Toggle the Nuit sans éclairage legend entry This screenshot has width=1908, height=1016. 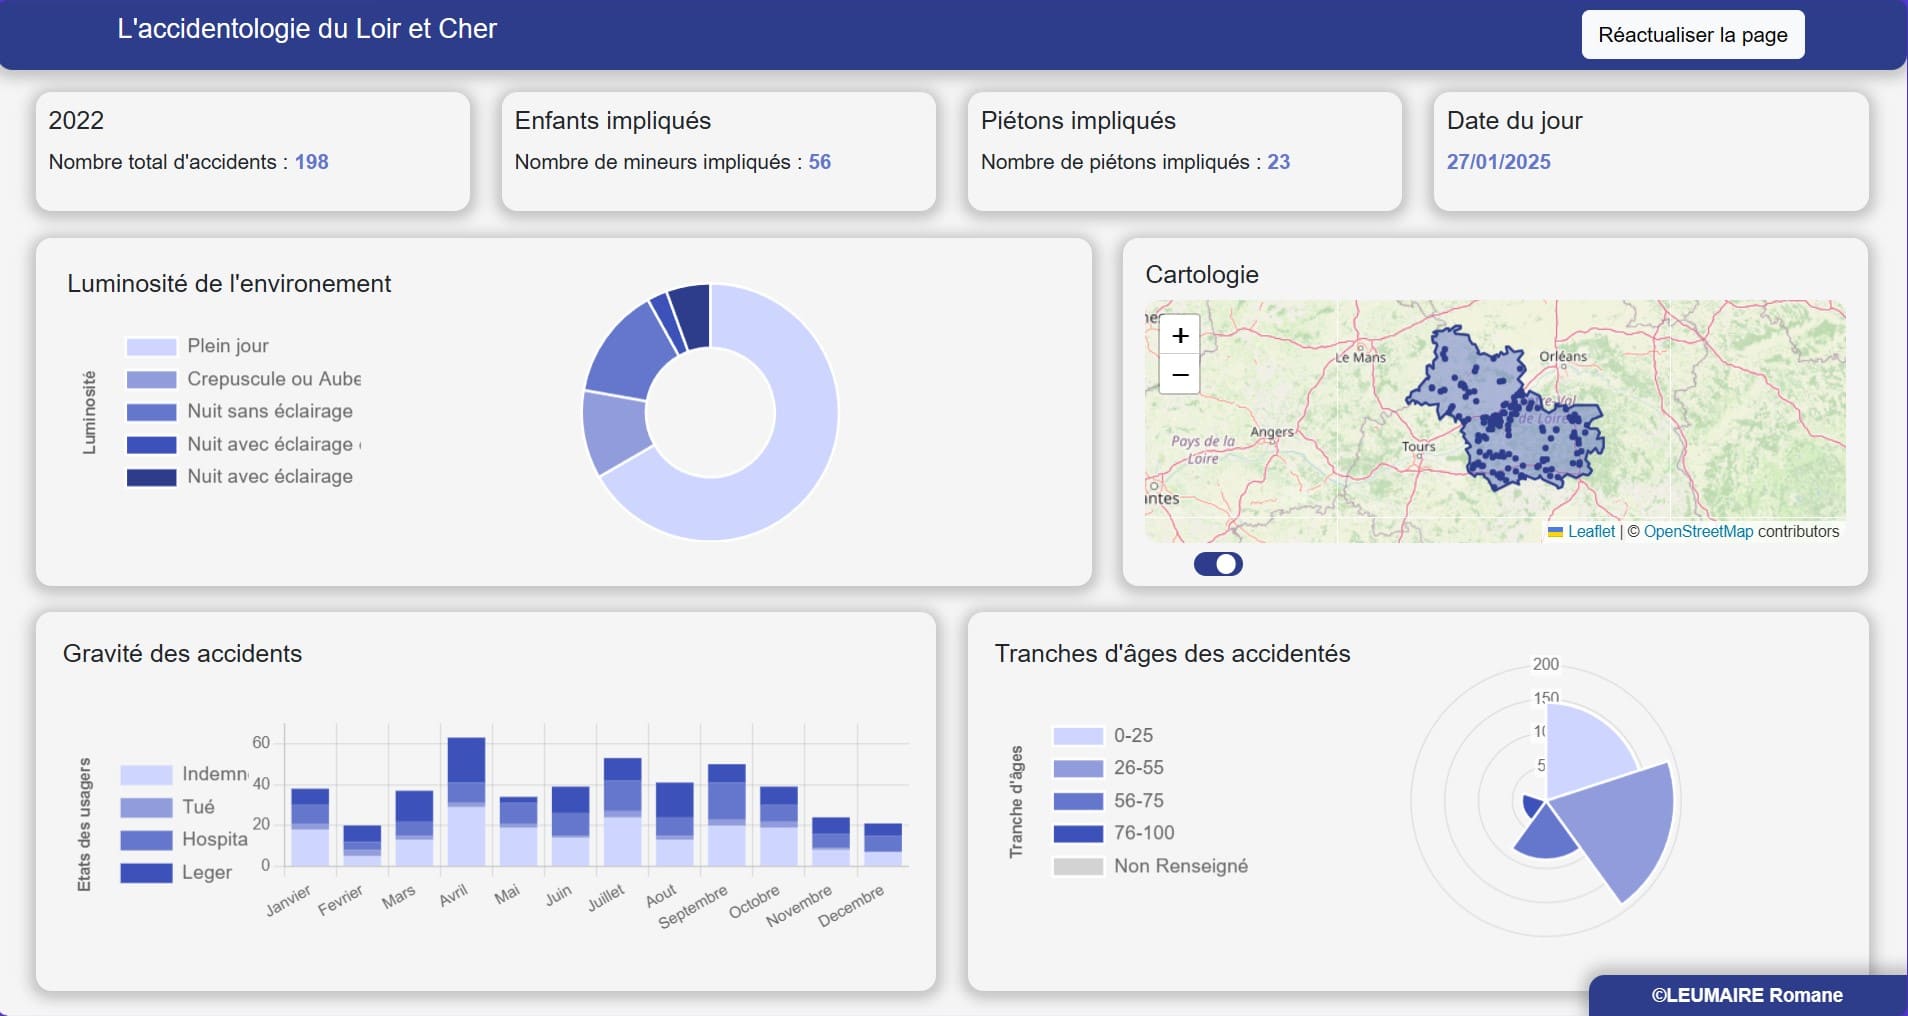pos(269,411)
